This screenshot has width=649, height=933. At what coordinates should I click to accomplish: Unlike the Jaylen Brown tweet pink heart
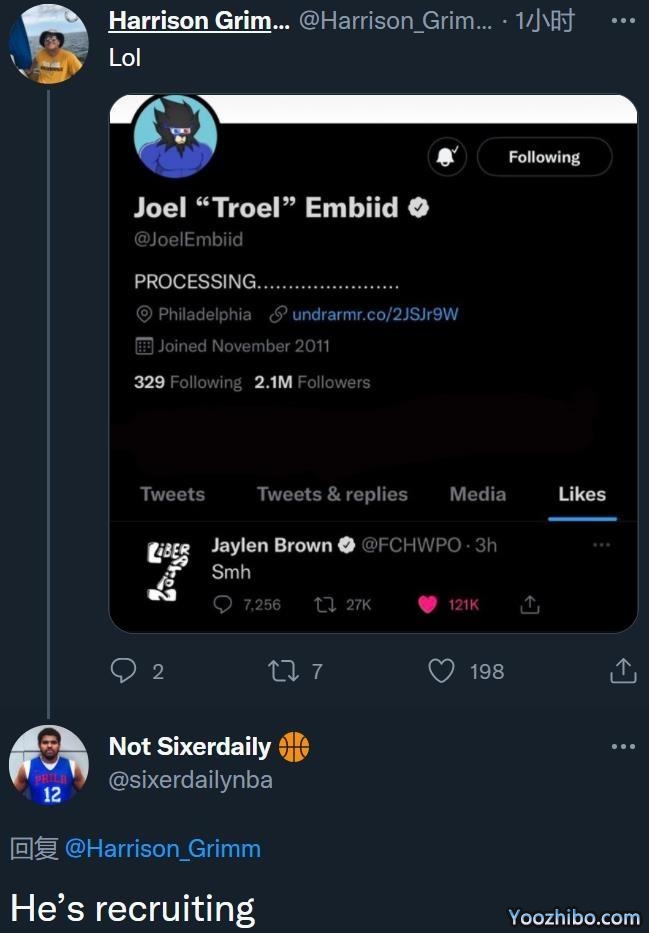tap(428, 604)
